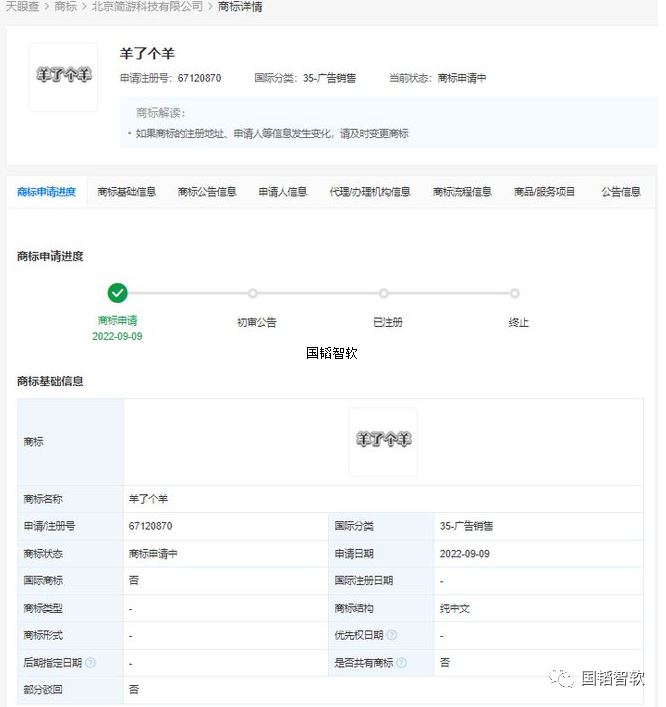
Task: Click the 羊了个羊 title heading
Action: [147, 54]
